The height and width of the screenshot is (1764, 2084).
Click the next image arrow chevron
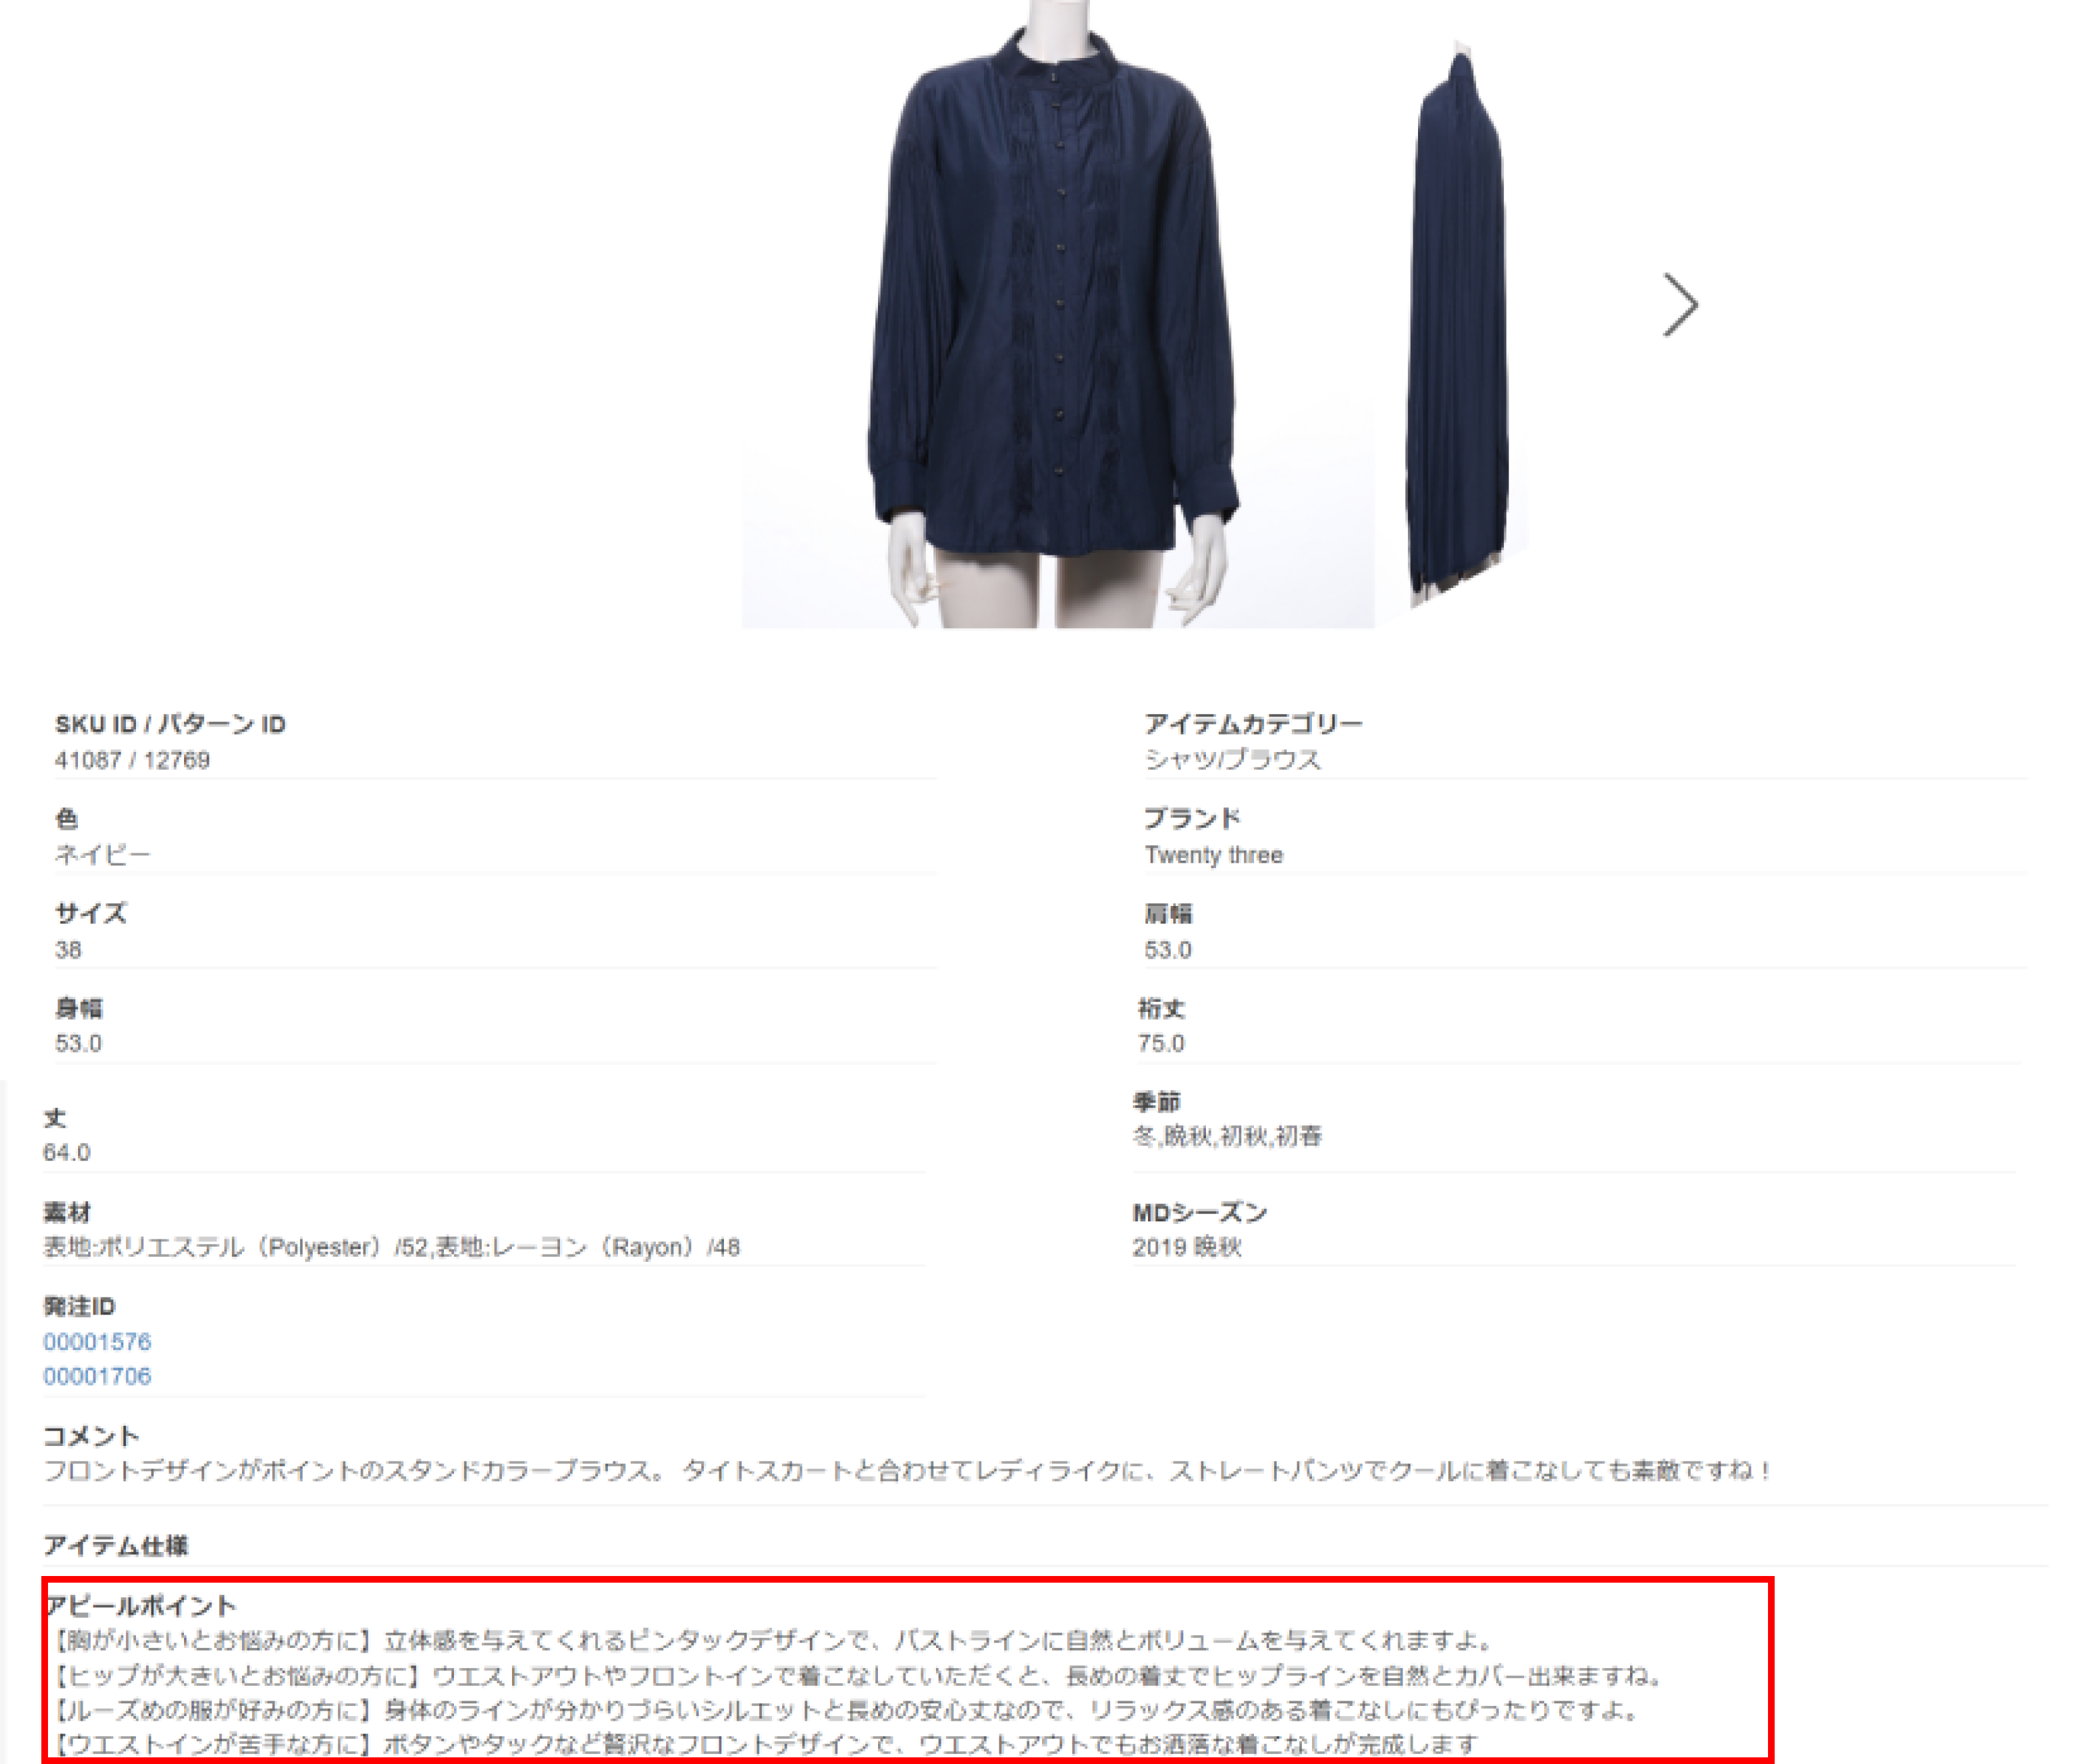1680,305
